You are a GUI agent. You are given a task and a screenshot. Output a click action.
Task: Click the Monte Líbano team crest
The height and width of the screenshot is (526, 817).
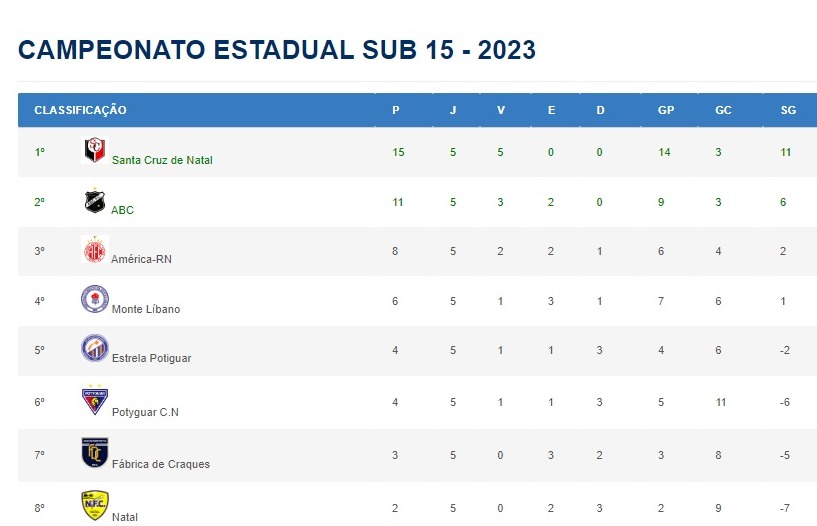click(95, 299)
